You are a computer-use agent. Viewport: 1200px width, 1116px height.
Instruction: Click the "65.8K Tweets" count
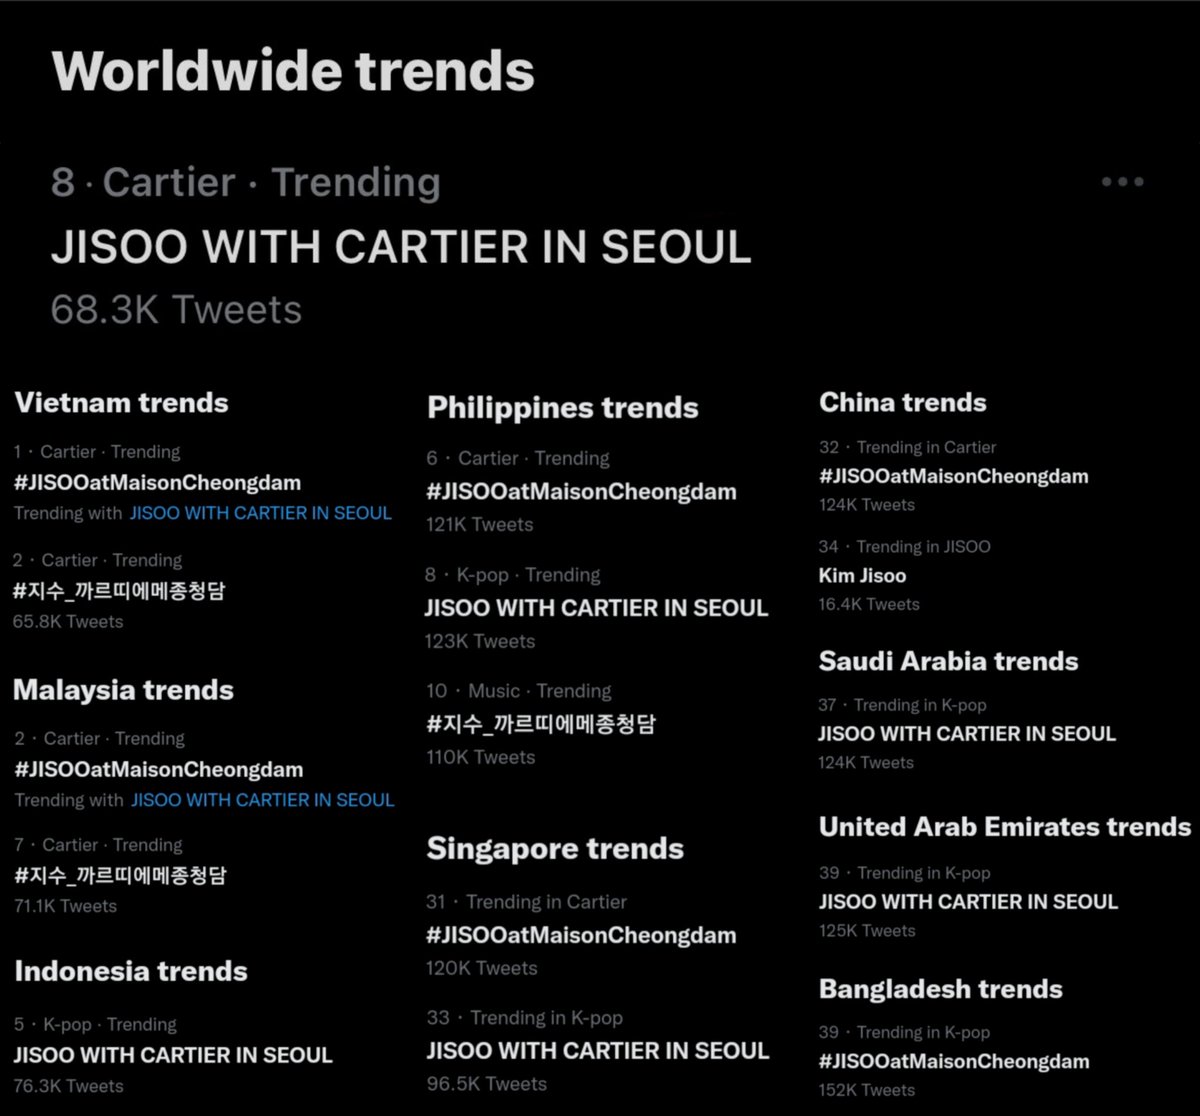point(68,621)
